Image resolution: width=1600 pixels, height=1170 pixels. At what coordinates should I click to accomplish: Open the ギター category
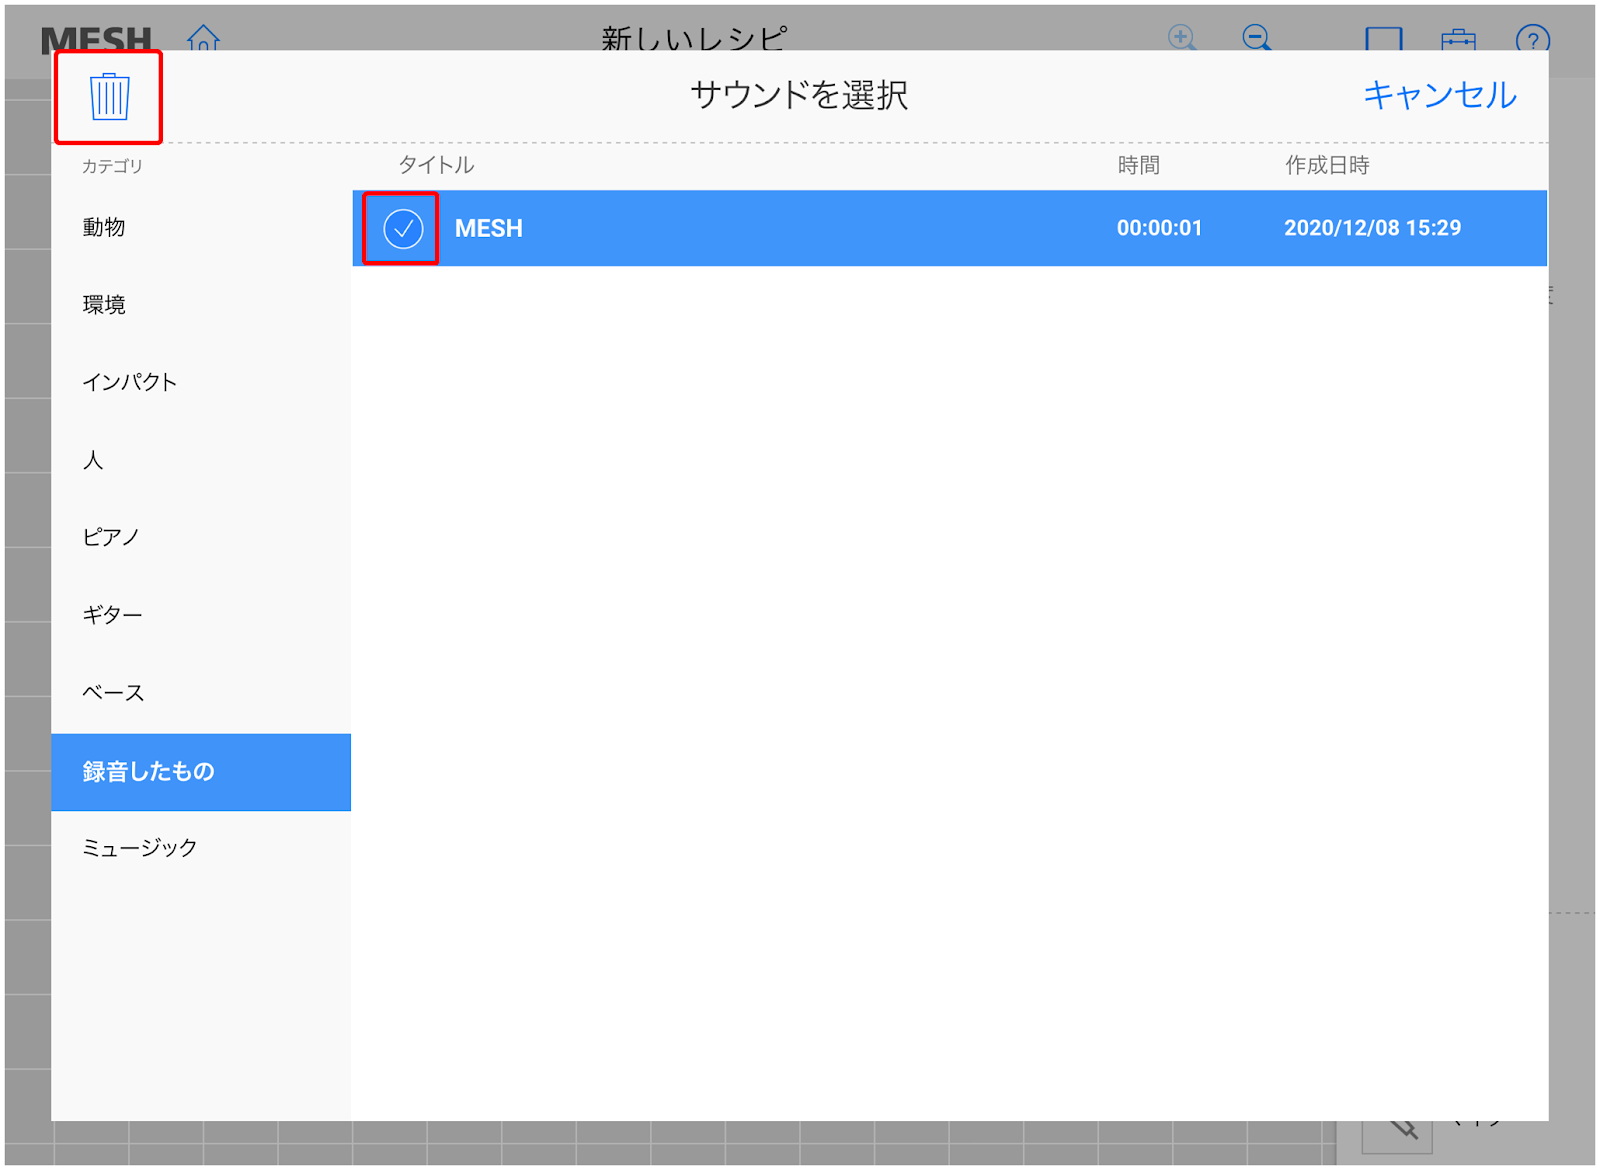pyautogui.click(x=200, y=615)
